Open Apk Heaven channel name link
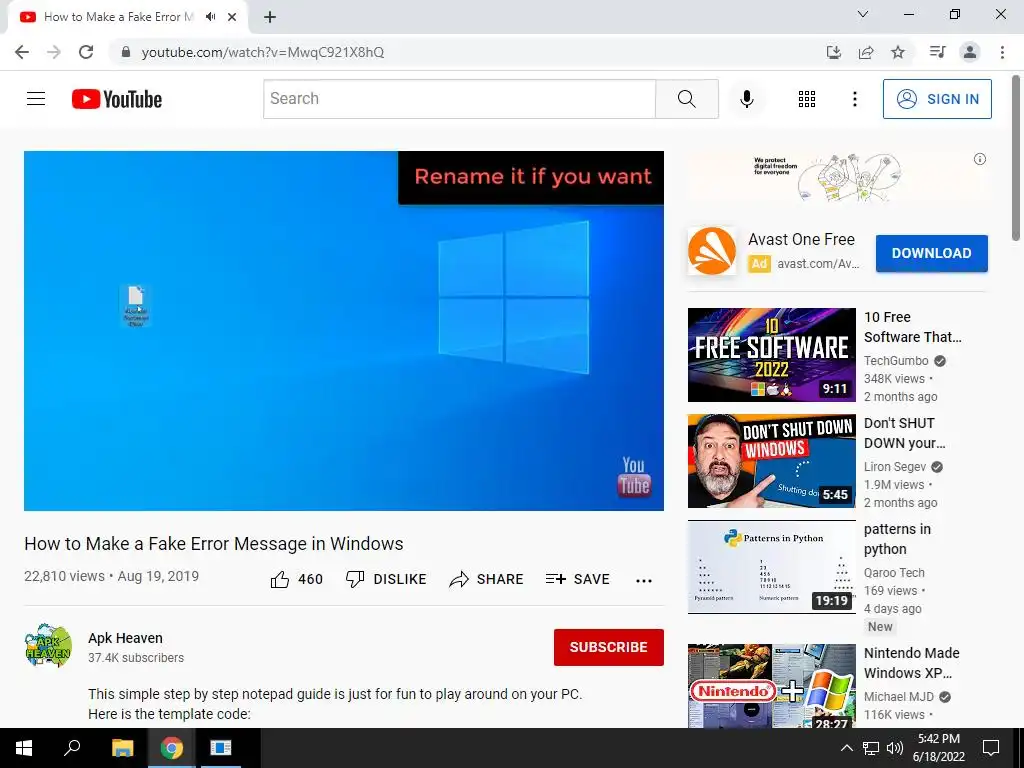The width and height of the screenshot is (1024, 768). pos(125,638)
